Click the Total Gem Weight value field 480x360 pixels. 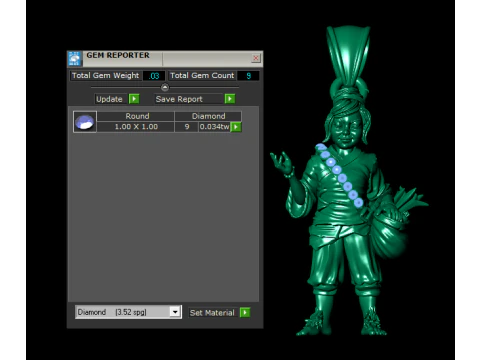coord(154,76)
